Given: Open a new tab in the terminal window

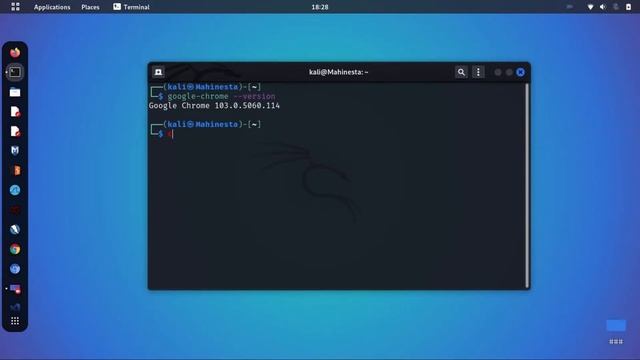Looking at the screenshot, I should pyautogui.click(x=158, y=72).
